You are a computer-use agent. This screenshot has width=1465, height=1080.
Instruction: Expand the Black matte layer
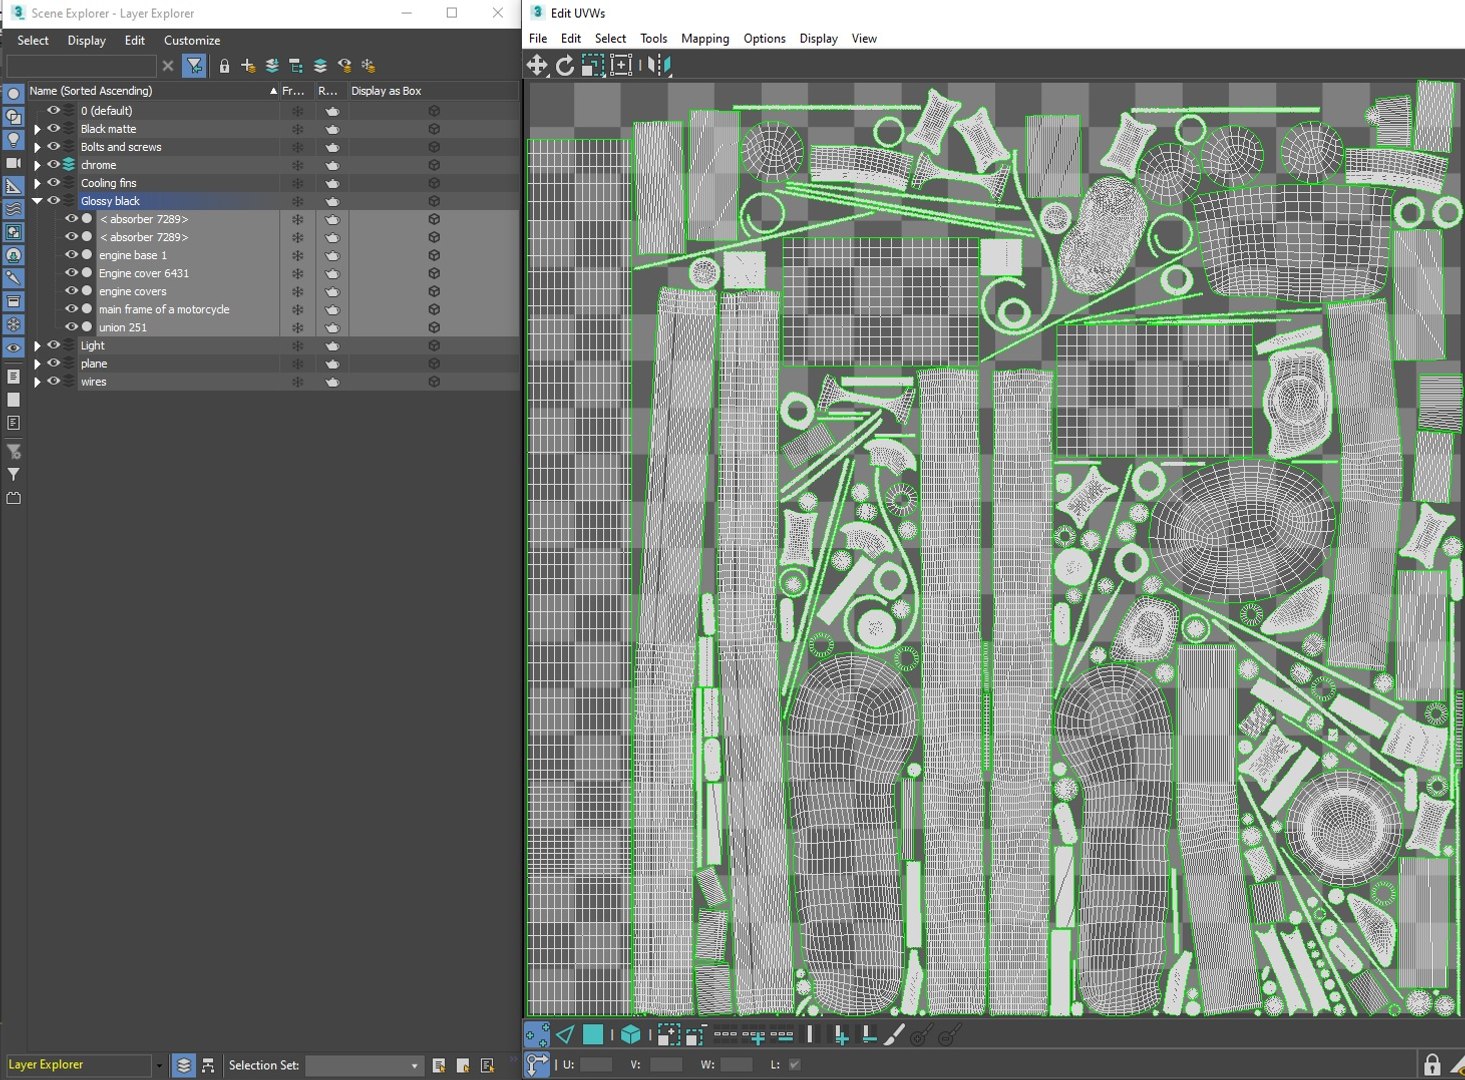point(37,129)
